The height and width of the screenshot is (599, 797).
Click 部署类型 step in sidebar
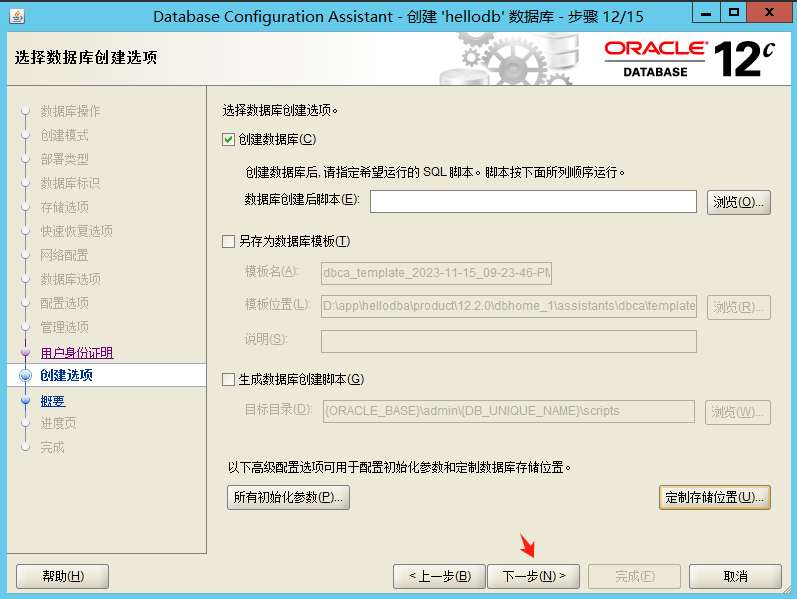(x=64, y=159)
